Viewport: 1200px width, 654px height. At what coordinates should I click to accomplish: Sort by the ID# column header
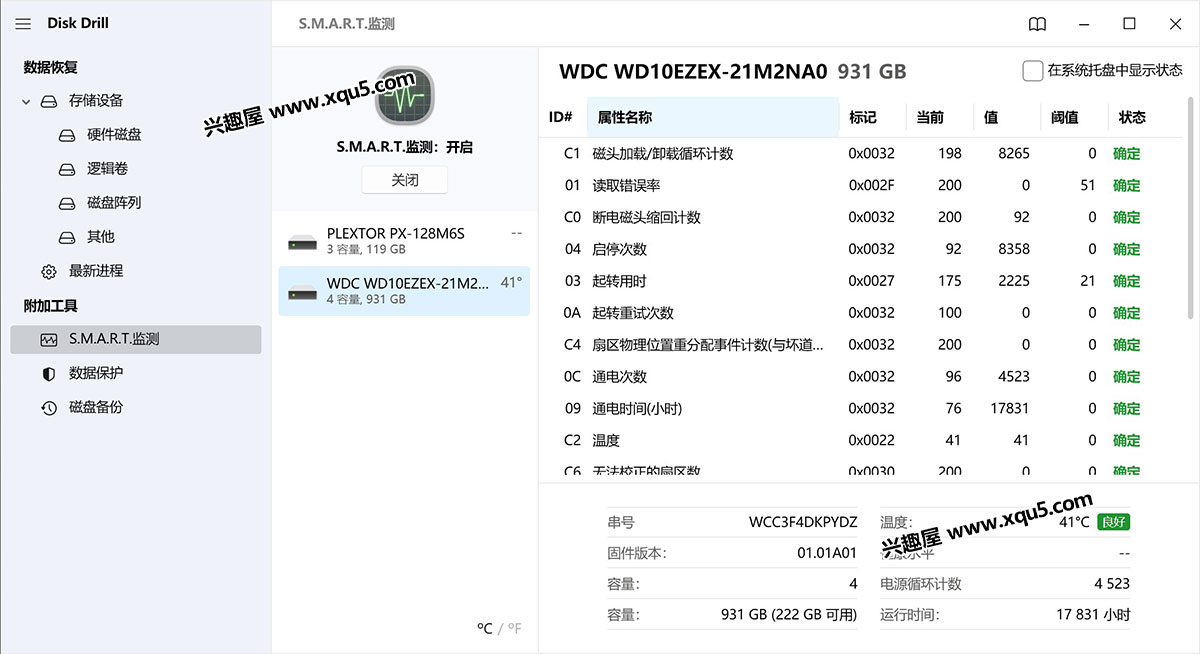coord(563,117)
